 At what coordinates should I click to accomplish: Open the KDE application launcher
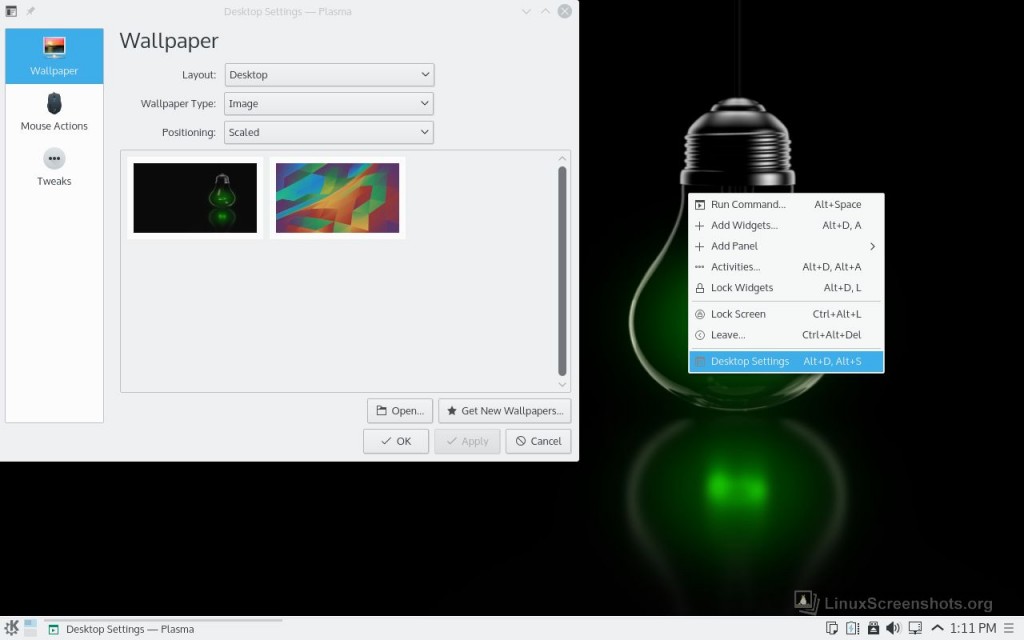click(11, 629)
